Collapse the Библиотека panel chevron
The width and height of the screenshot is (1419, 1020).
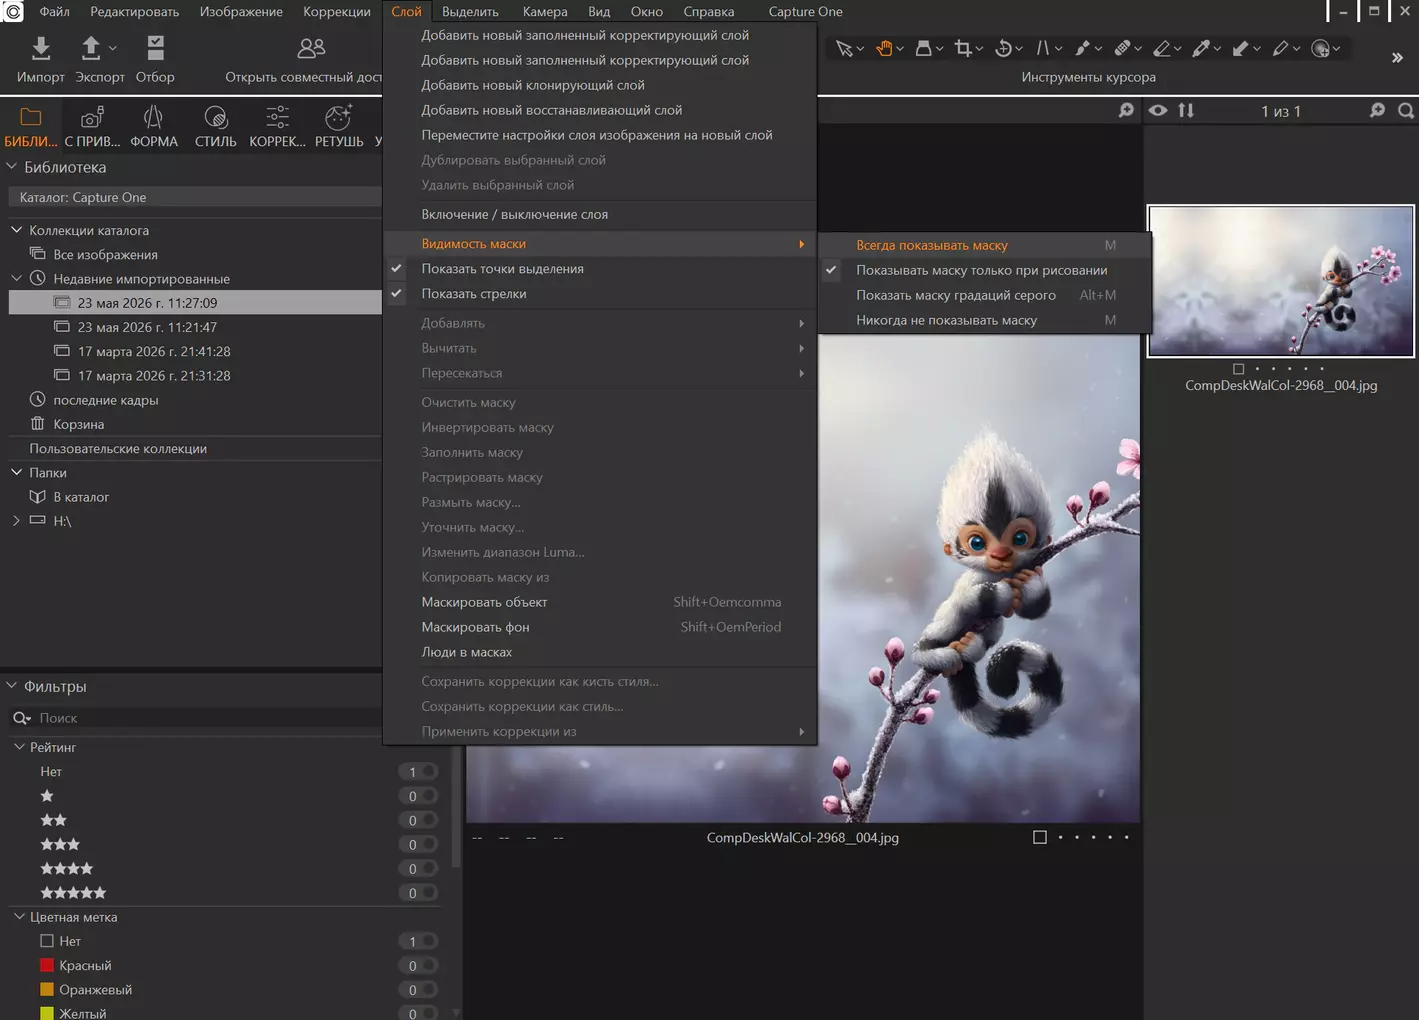click(12, 167)
